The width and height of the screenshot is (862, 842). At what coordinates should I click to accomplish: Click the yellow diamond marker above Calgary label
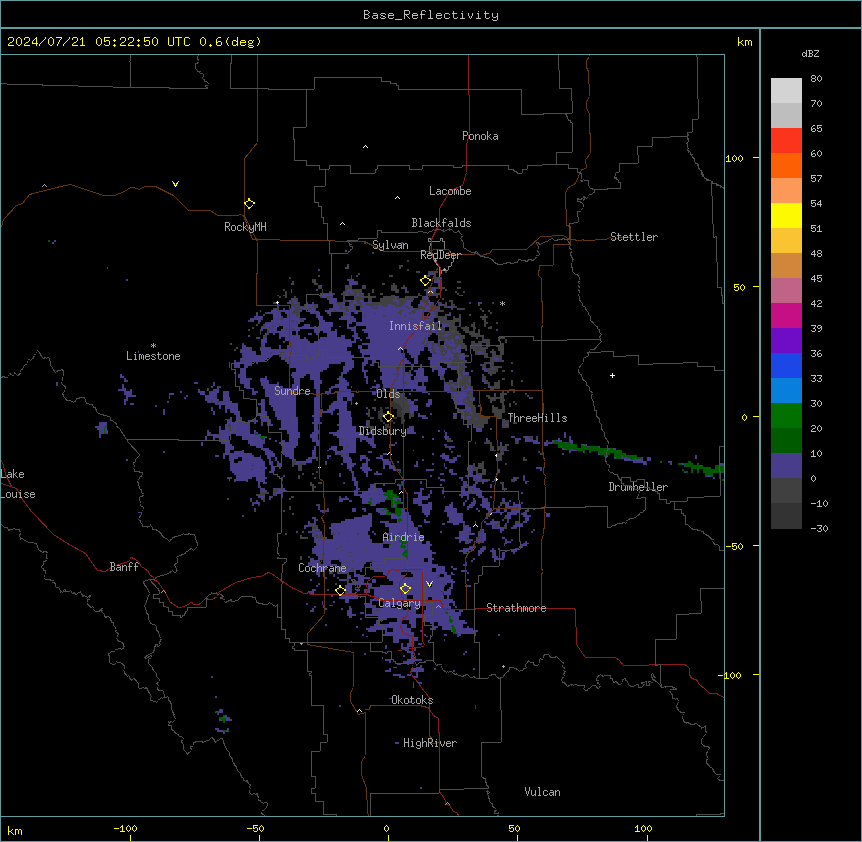(405, 589)
